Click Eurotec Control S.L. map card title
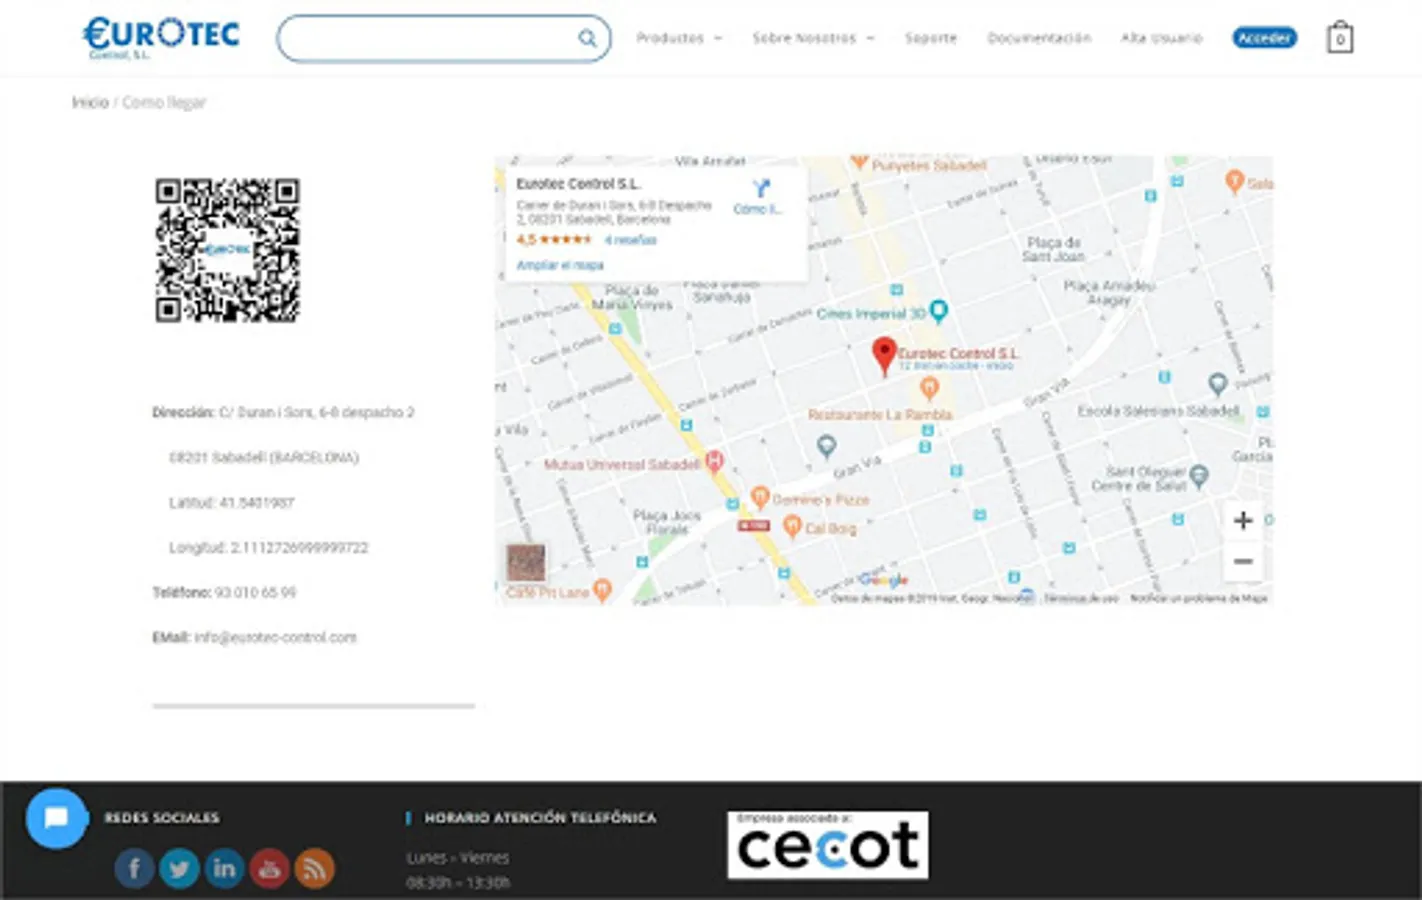The width and height of the screenshot is (1422, 900). pos(578,184)
